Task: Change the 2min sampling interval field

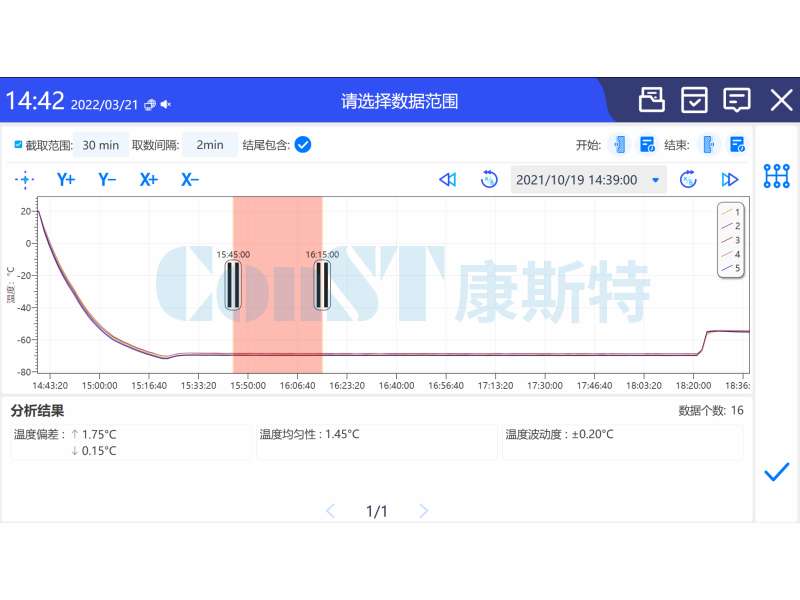Action: (x=210, y=145)
